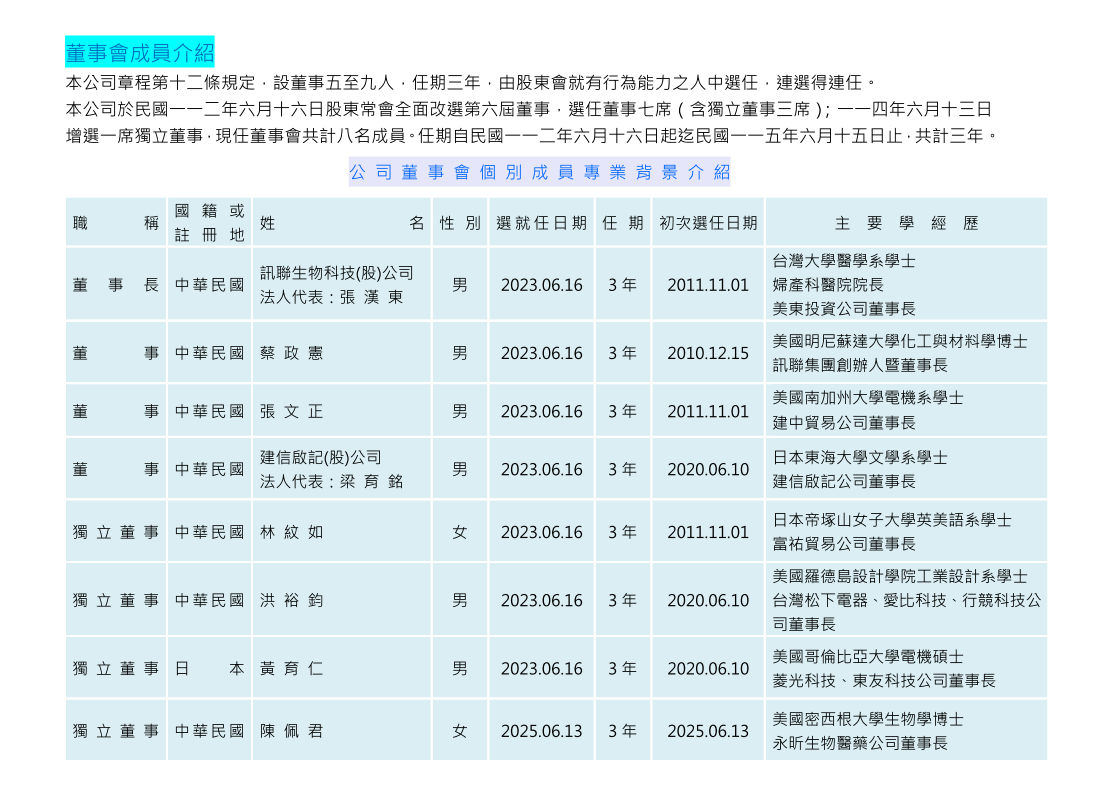Click the 主要學經歷 column header
The width and height of the screenshot is (1118, 798).
pyautogui.click(x=906, y=223)
